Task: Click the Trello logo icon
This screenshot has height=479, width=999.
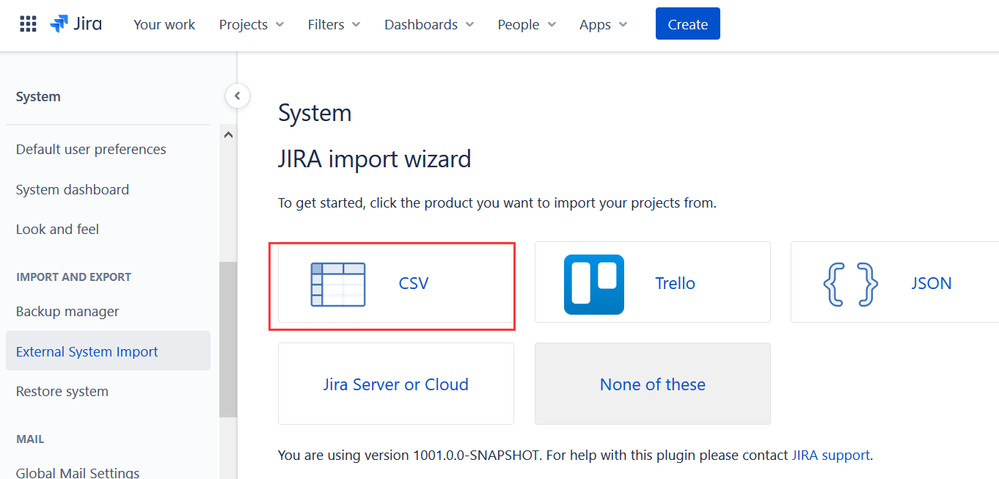Action: click(594, 284)
